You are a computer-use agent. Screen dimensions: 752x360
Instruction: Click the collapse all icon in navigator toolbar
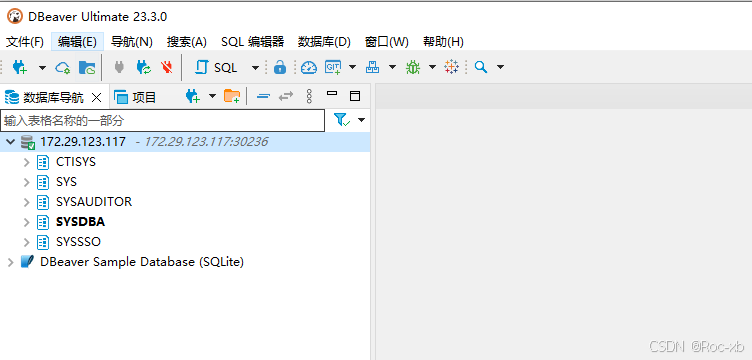pyautogui.click(x=263, y=96)
